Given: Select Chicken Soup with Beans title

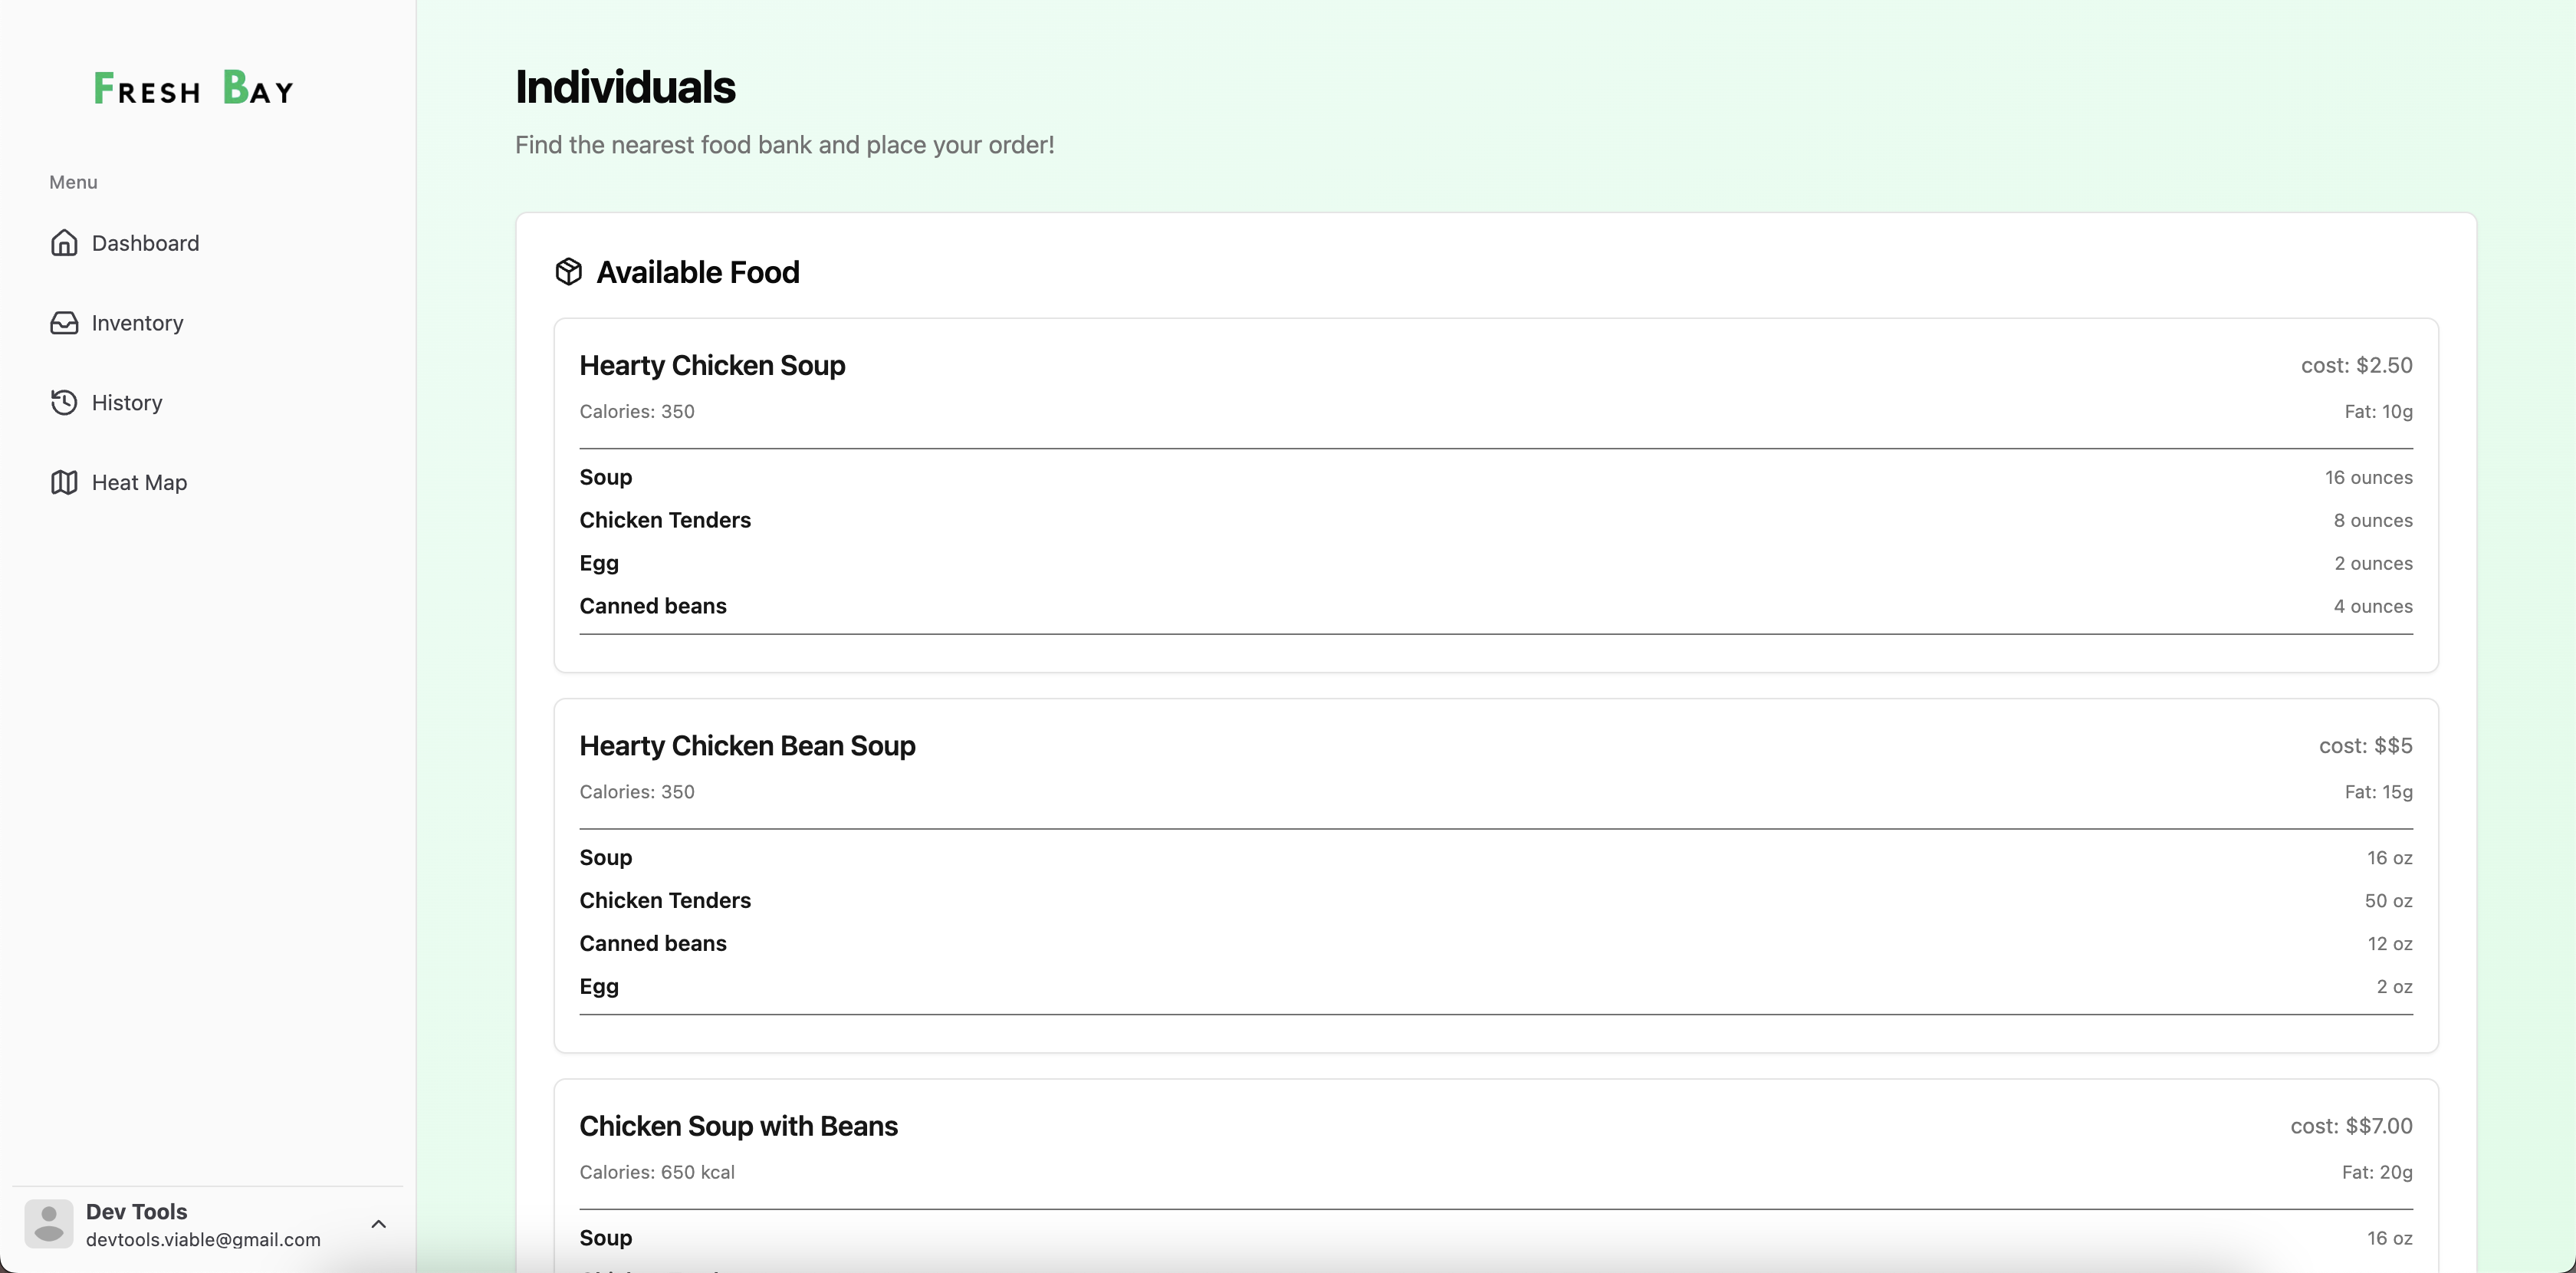Looking at the screenshot, I should (x=738, y=1126).
